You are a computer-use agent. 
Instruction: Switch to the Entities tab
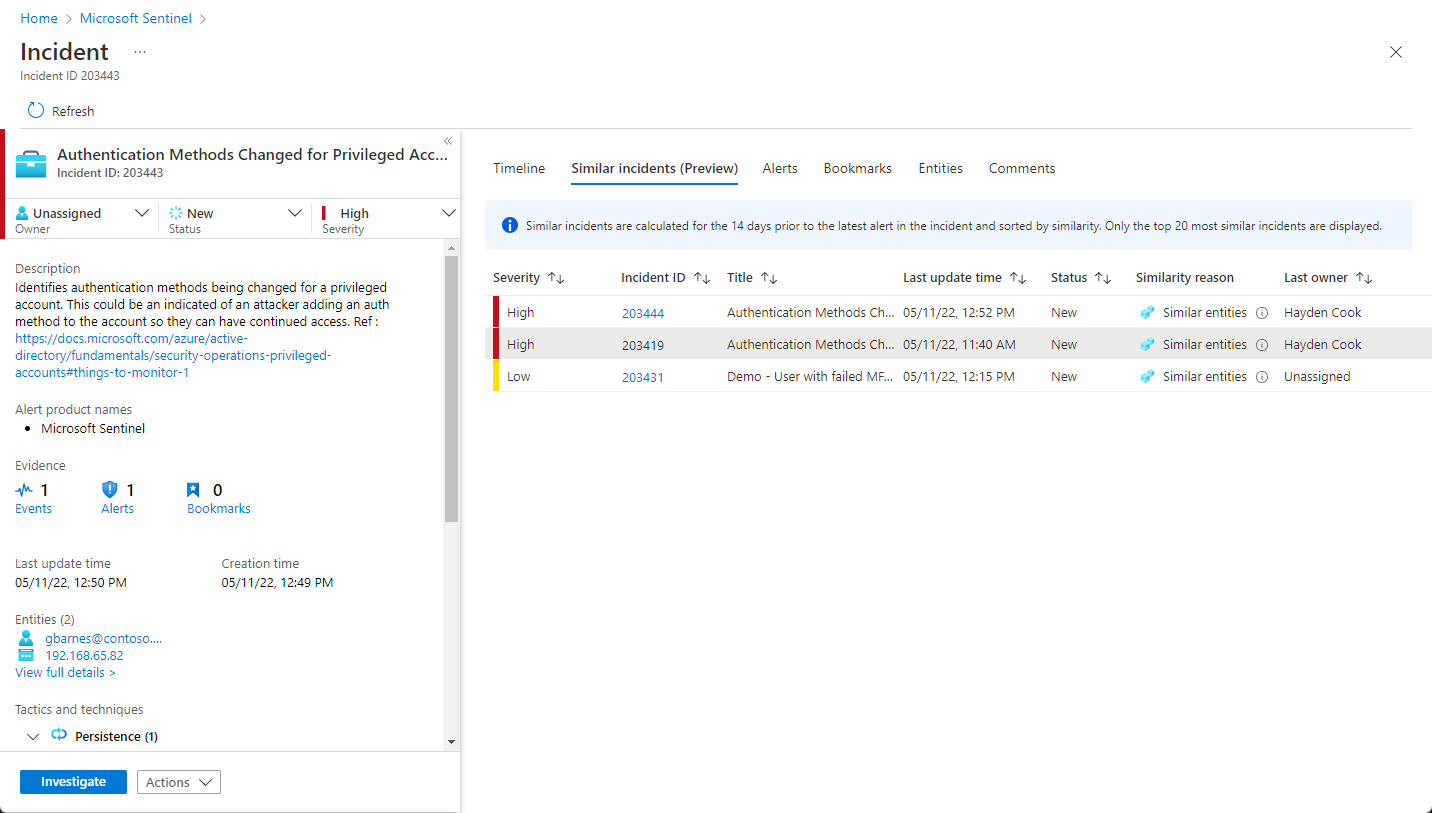click(941, 168)
